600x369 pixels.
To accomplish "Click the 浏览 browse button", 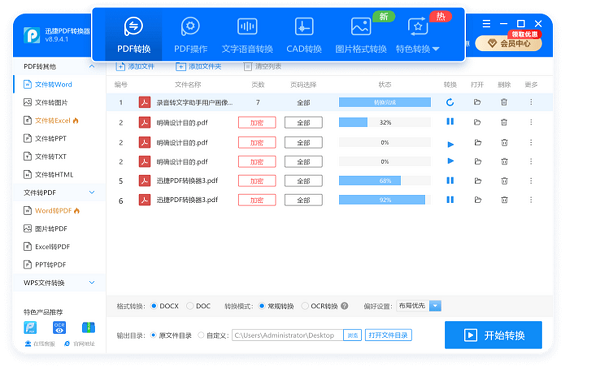I will 352,335.
